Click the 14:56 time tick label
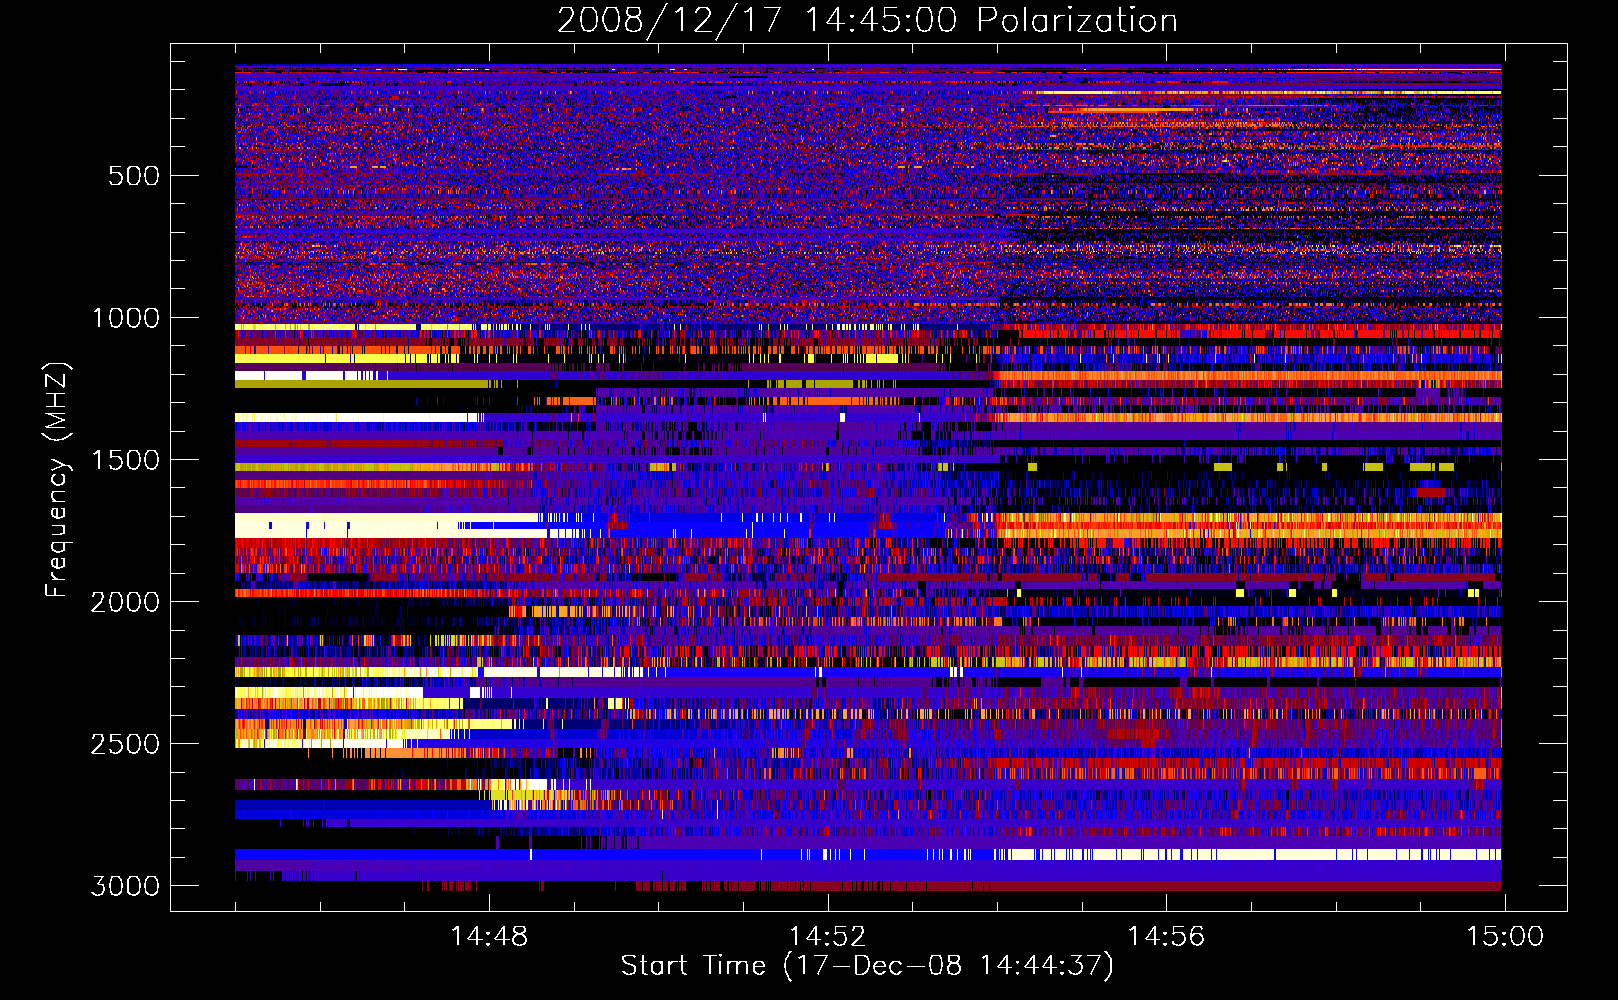 (x=1166, y=937)
